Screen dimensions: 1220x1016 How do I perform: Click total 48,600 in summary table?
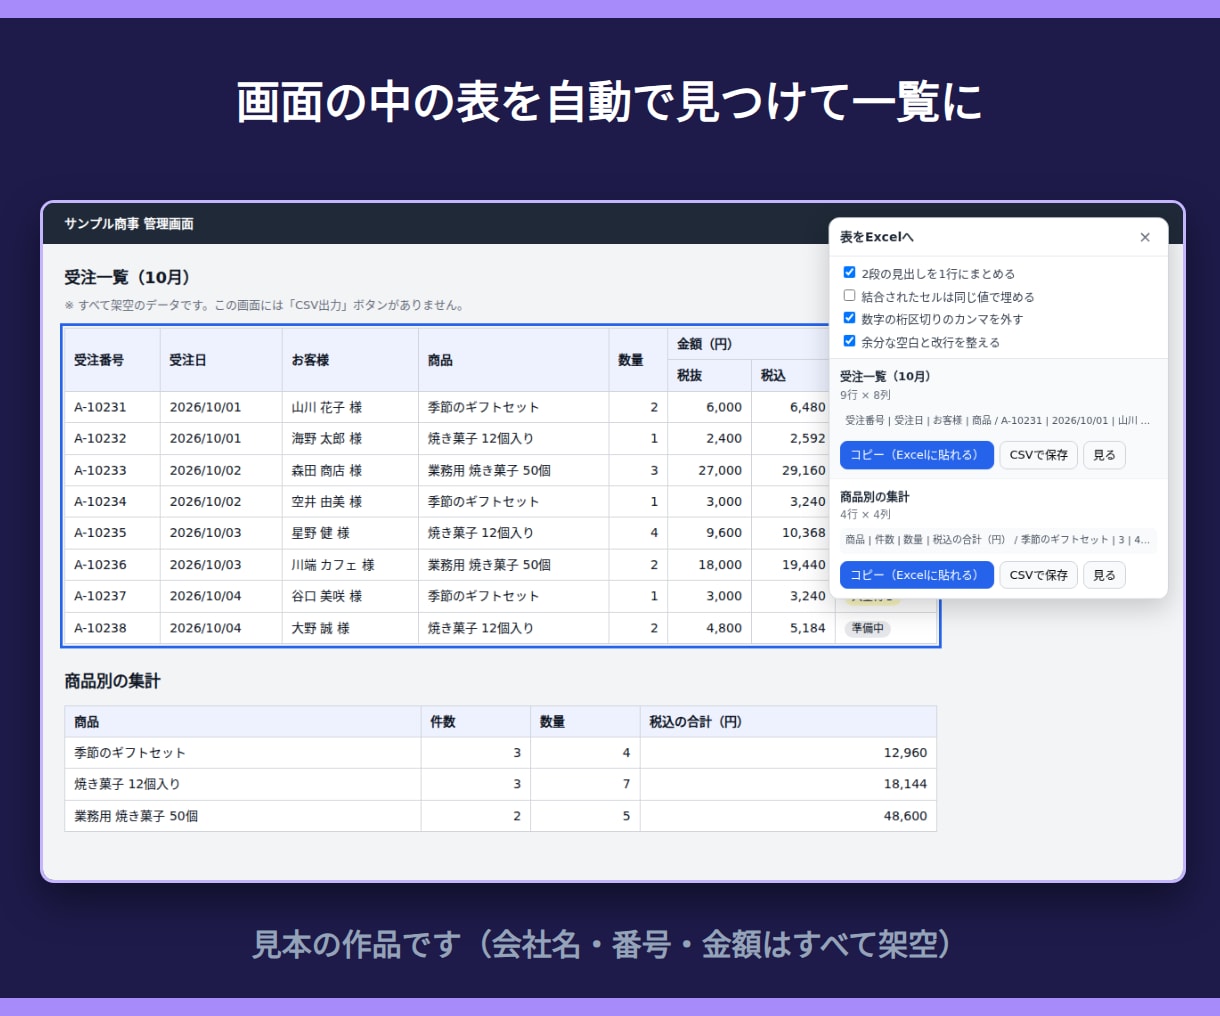click(905, 816)
